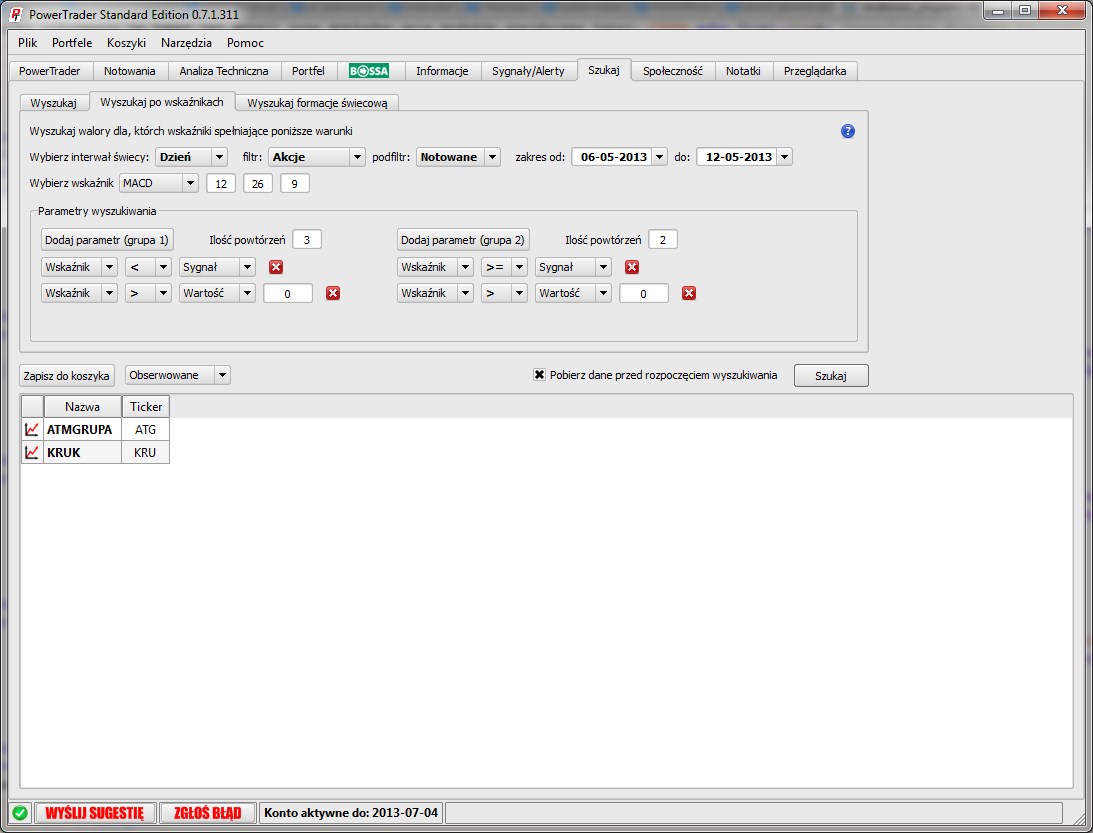The height and width of the screenshot is (833, 1093).
Task: Open the Koszyki menu
Action: pos(126,43)
